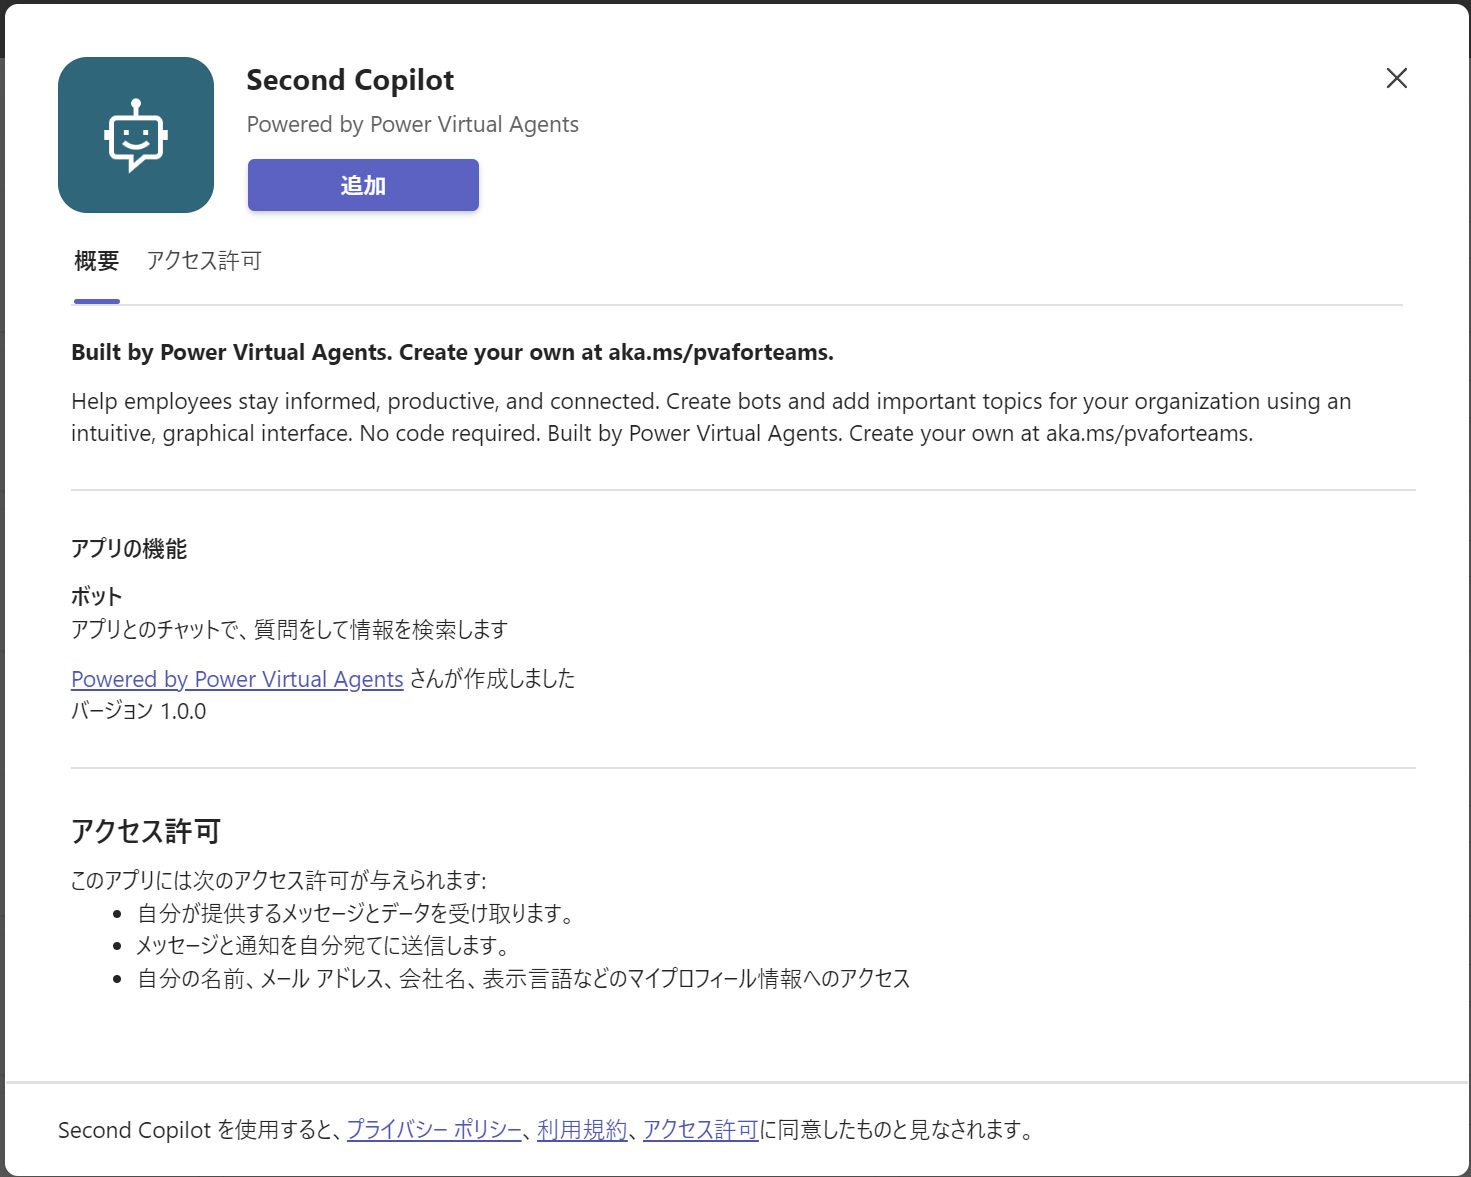Screen dimensions: 1471x1177
Task: Click the 自分の名前、メール アドレス bullet
Action: (524, 978)
